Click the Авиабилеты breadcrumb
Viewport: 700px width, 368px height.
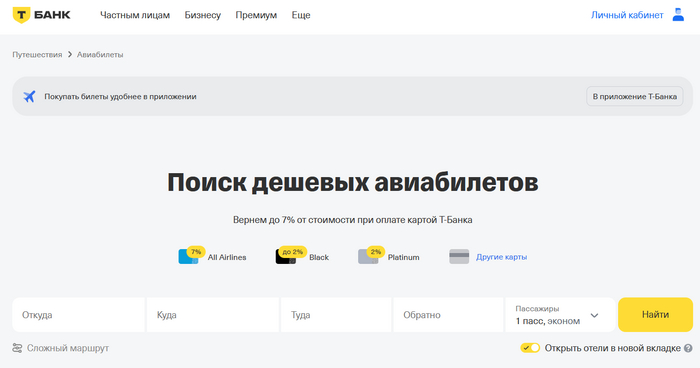(x=100, y=54)
